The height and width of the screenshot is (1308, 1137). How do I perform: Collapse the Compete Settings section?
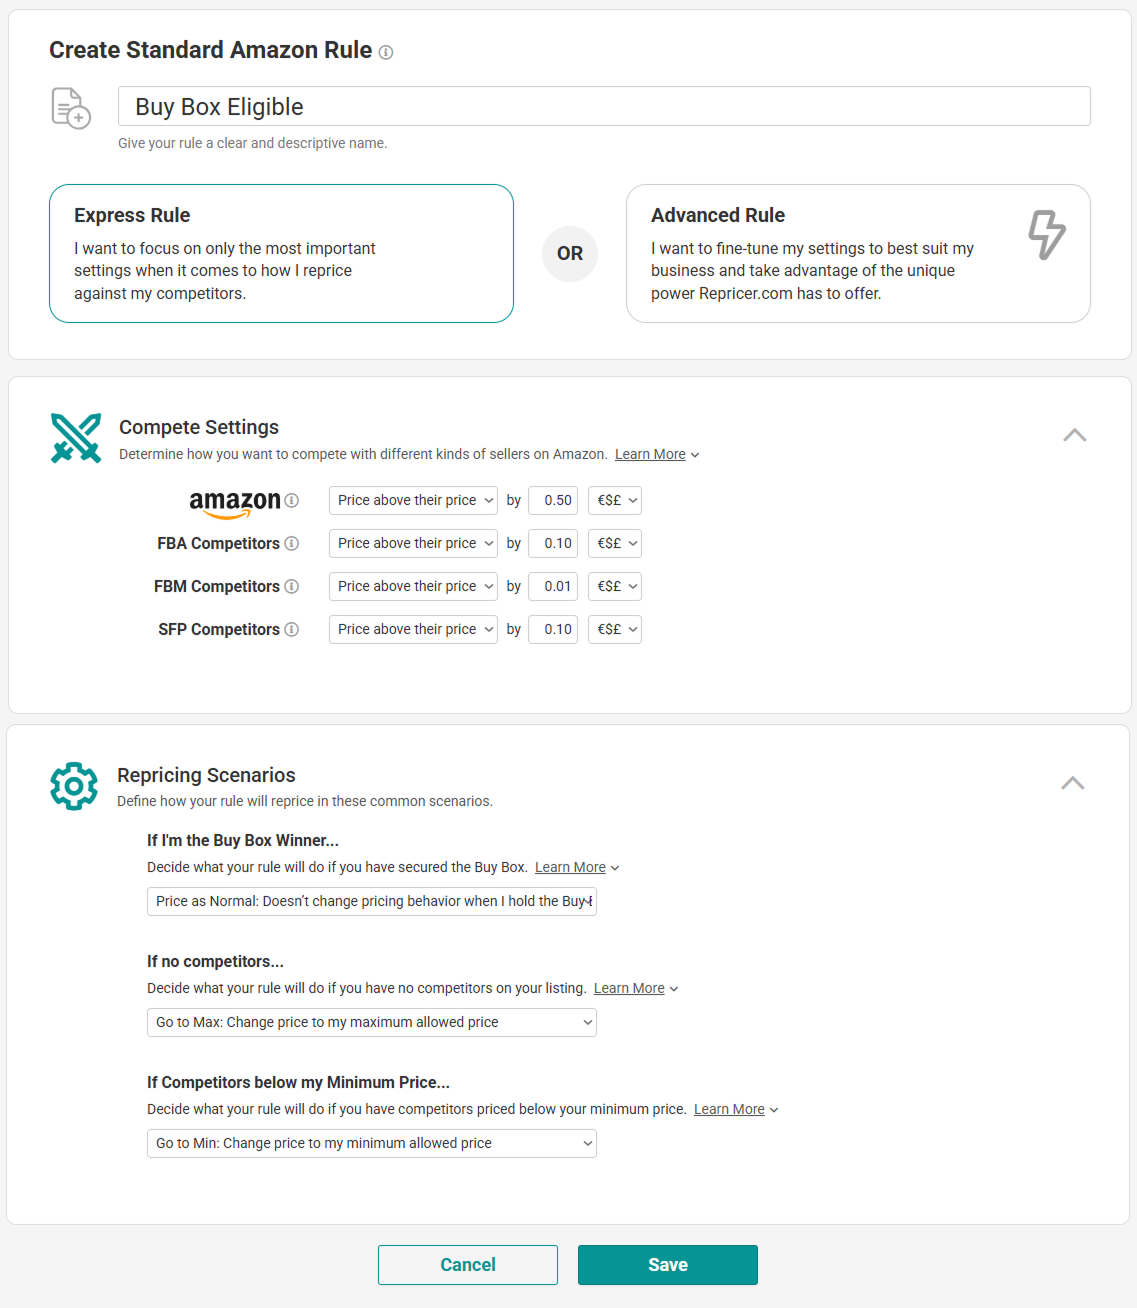tap(1075, 435)
